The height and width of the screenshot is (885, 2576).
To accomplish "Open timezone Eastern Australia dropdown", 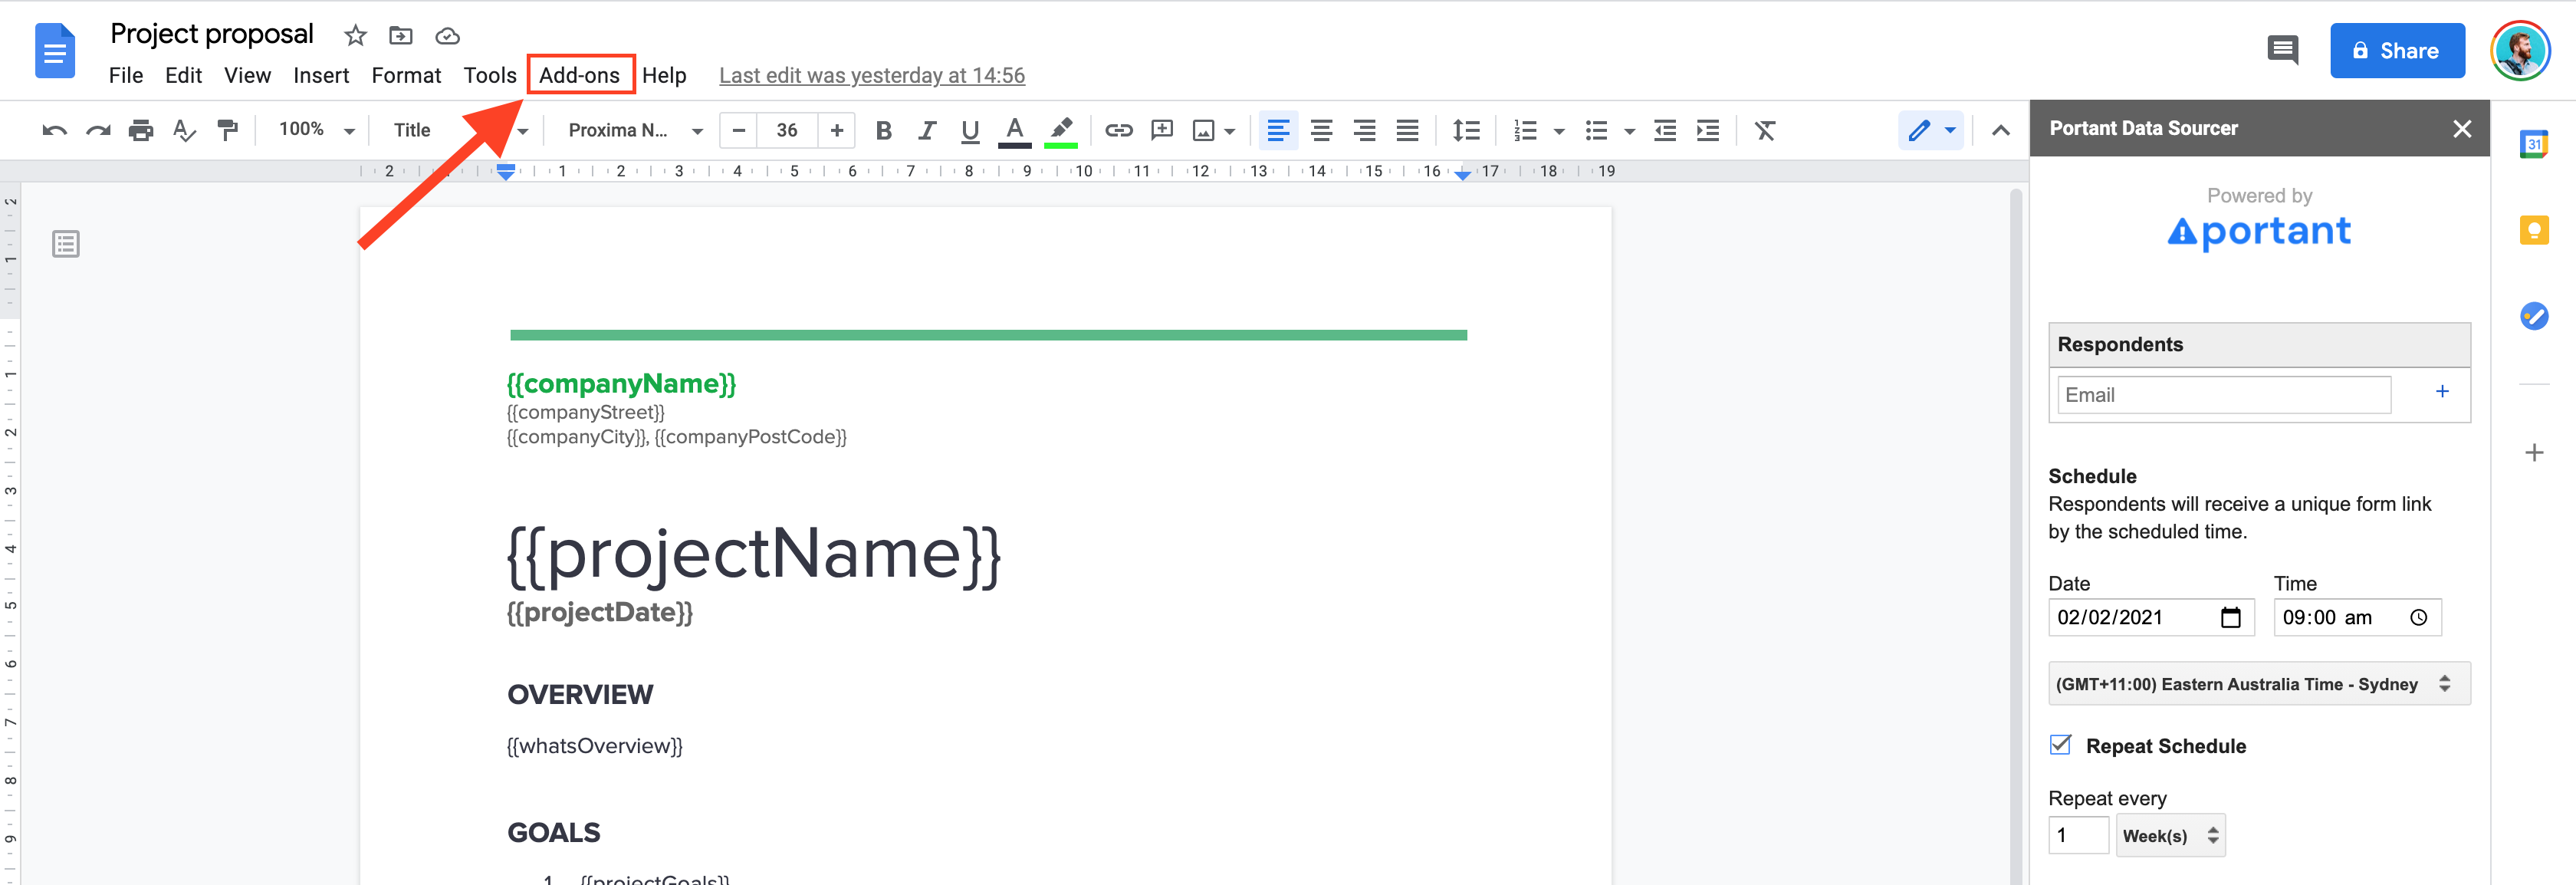I will [x=2259, y=684].
